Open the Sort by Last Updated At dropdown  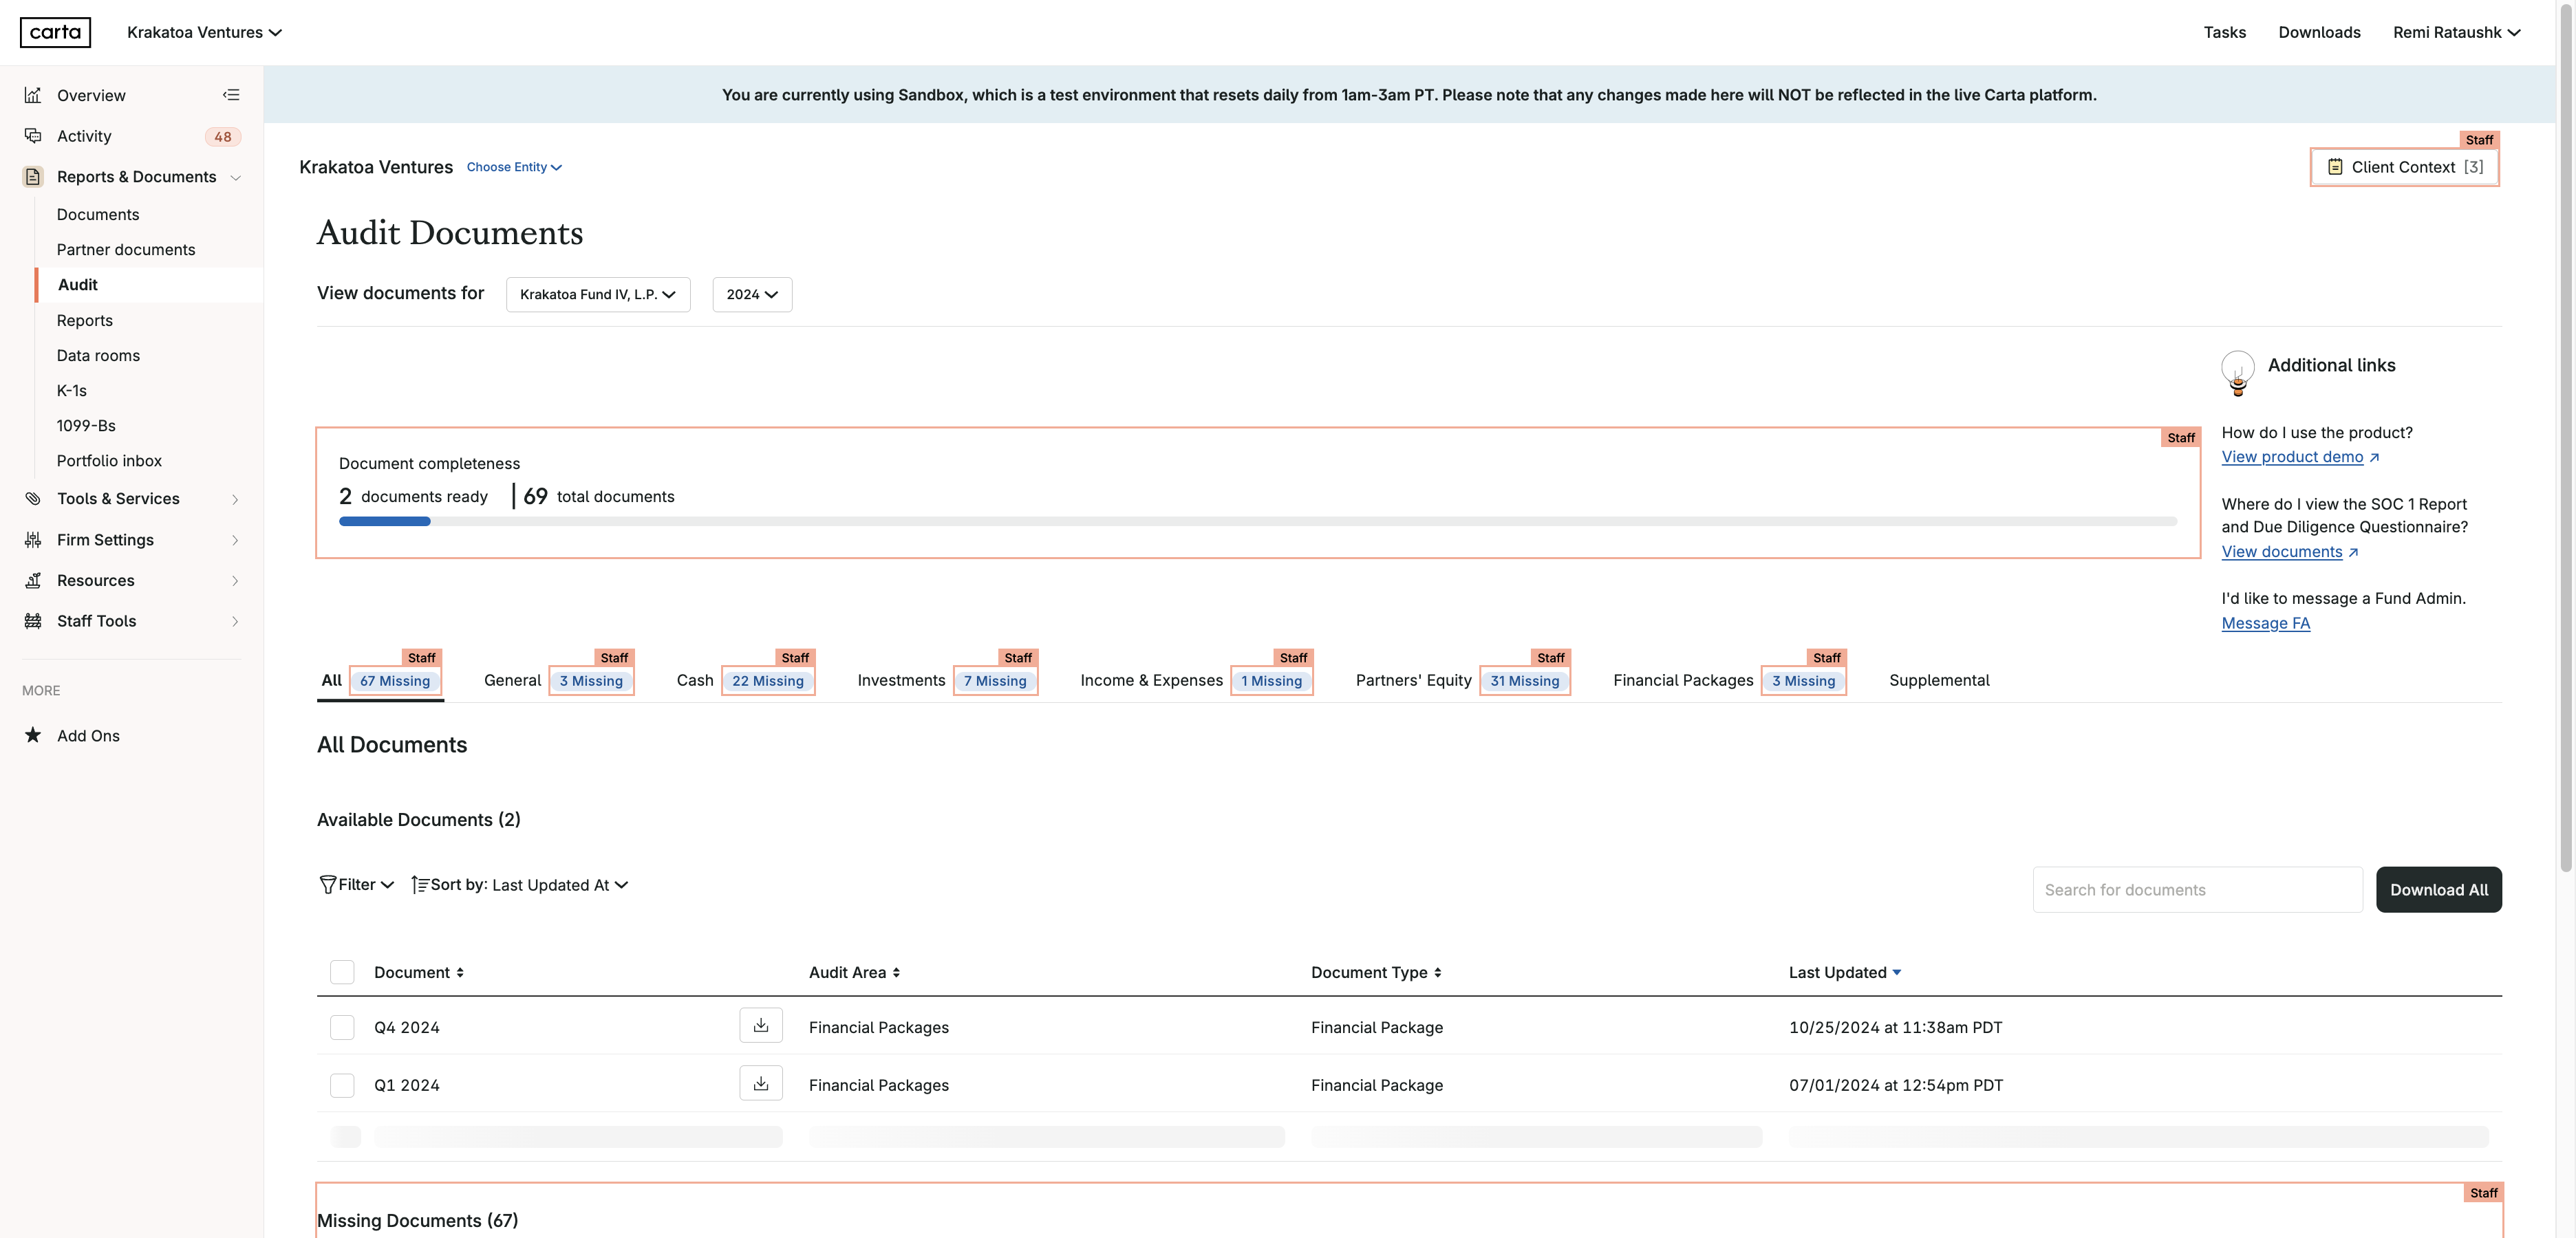pyautogui.click(x=520, y=885)
